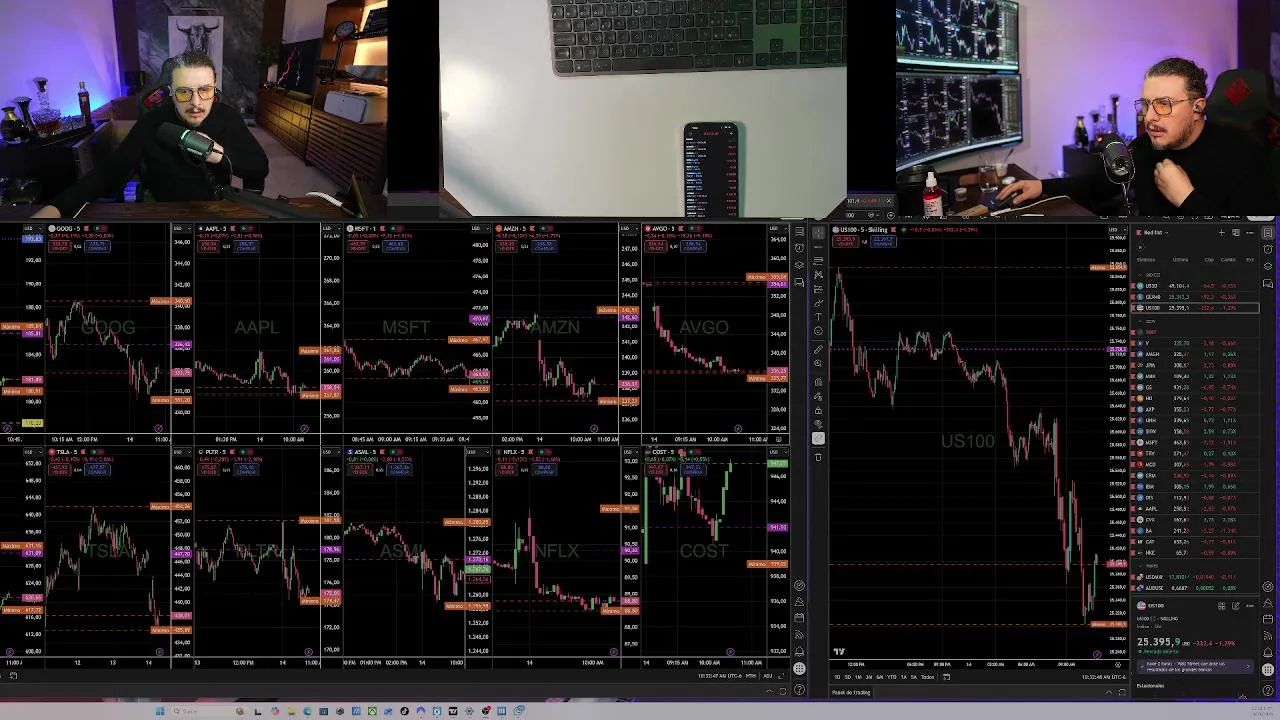The height and width of the screenshot is (720, 1280).
Task: Open watchlist advanced view layout icon
Action: (1236, 232)
